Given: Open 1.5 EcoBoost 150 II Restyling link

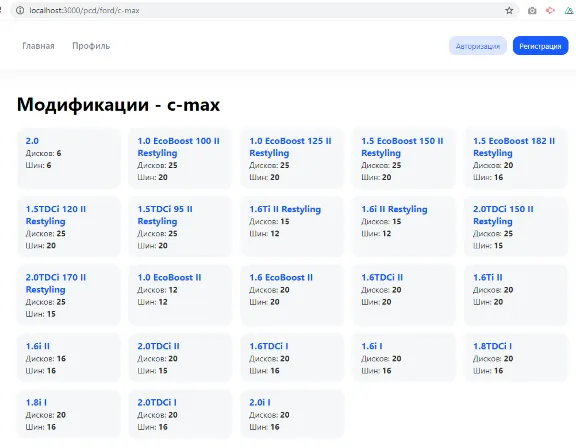Looking at the screenshot, I should (x=402, y=147).
